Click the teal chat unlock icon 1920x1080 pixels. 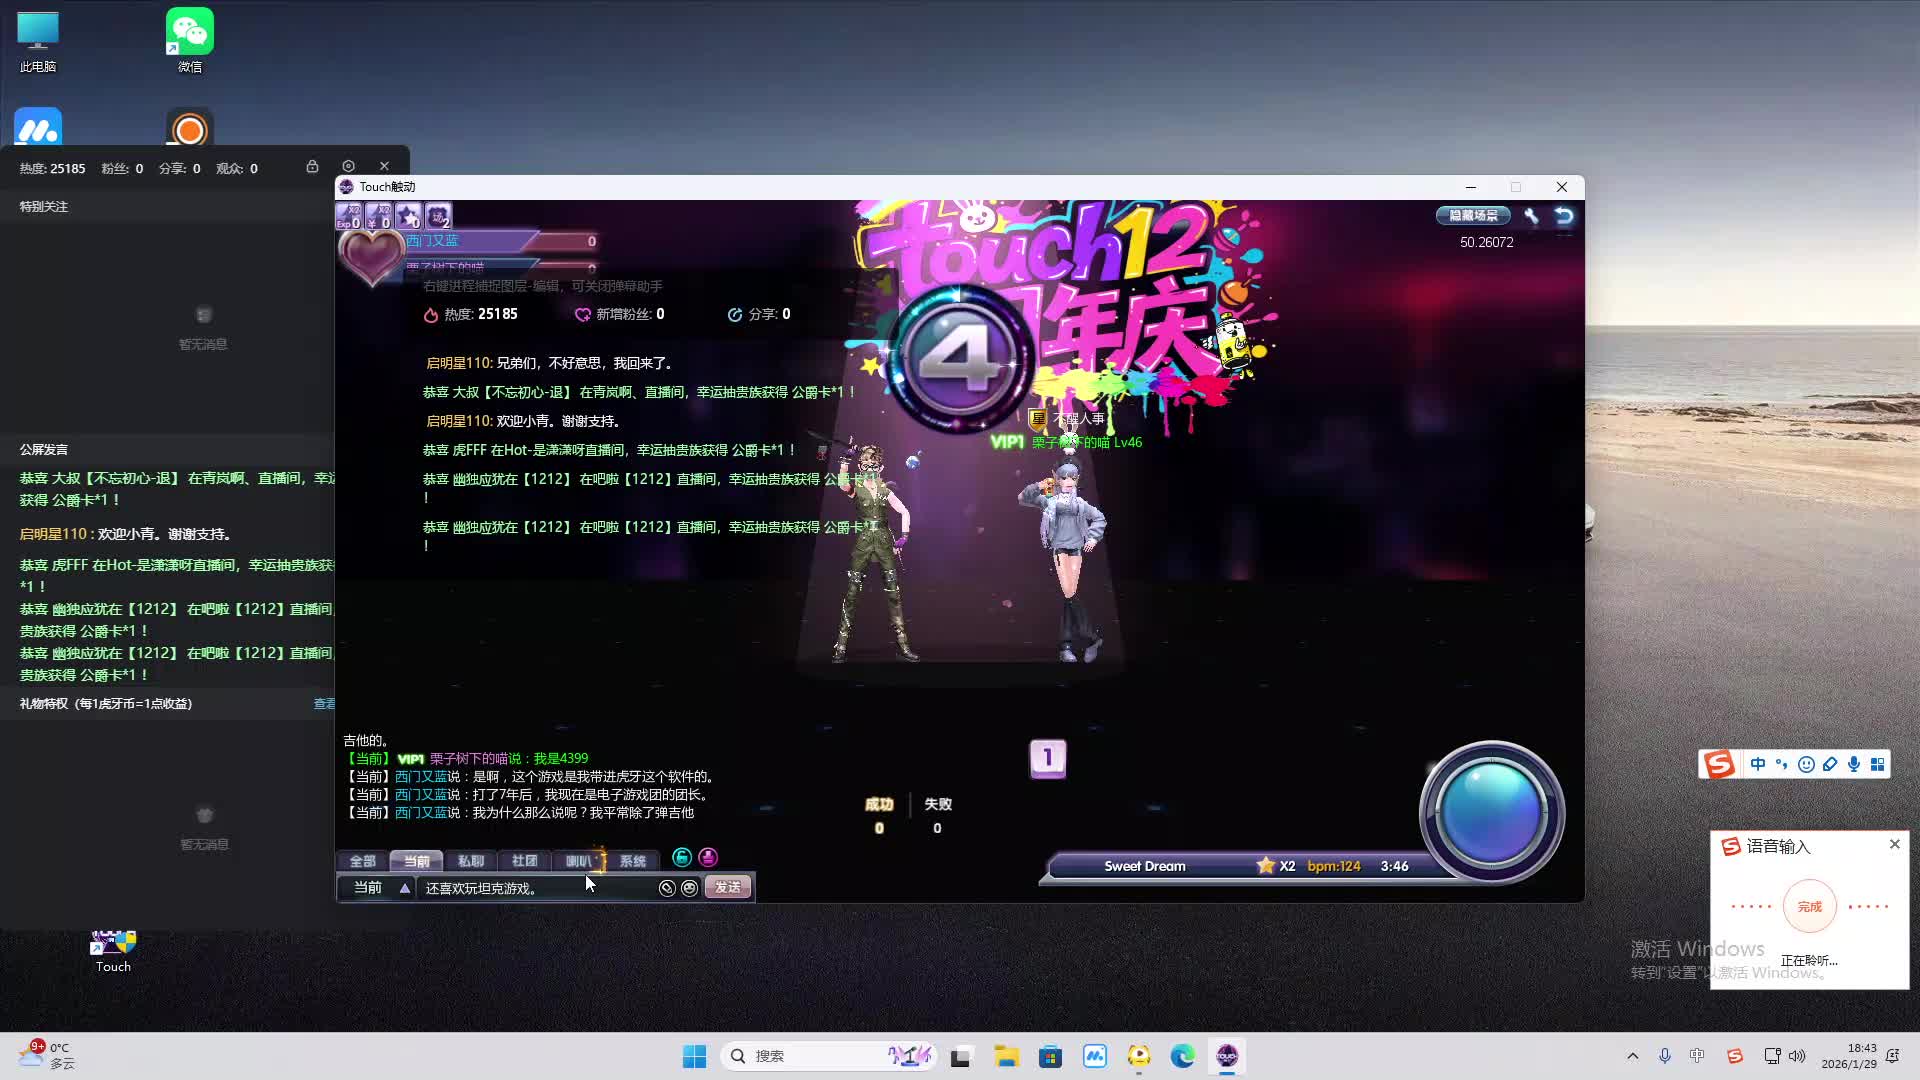[682, 858]
